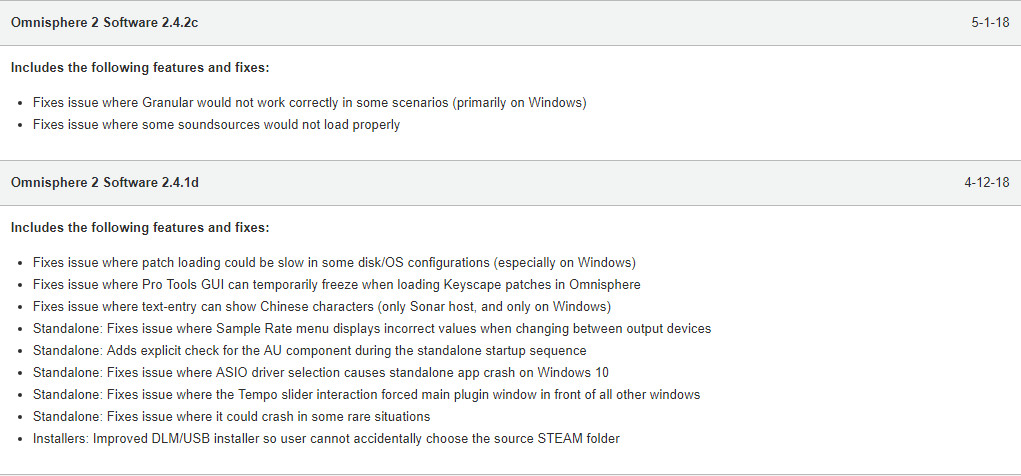Click the features heading under version 2.4.1d

tap(140, 228)
